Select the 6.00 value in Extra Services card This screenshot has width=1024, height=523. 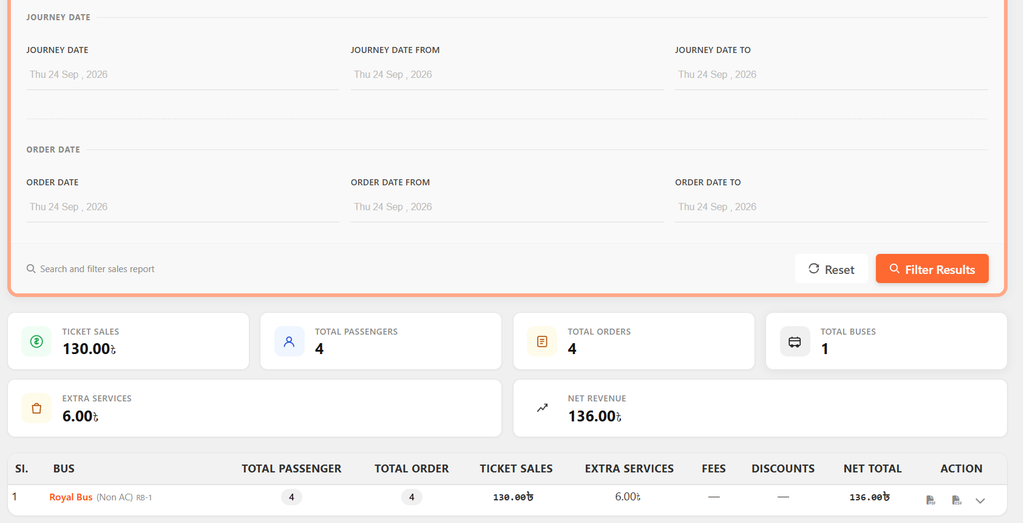tap(80, 416)
